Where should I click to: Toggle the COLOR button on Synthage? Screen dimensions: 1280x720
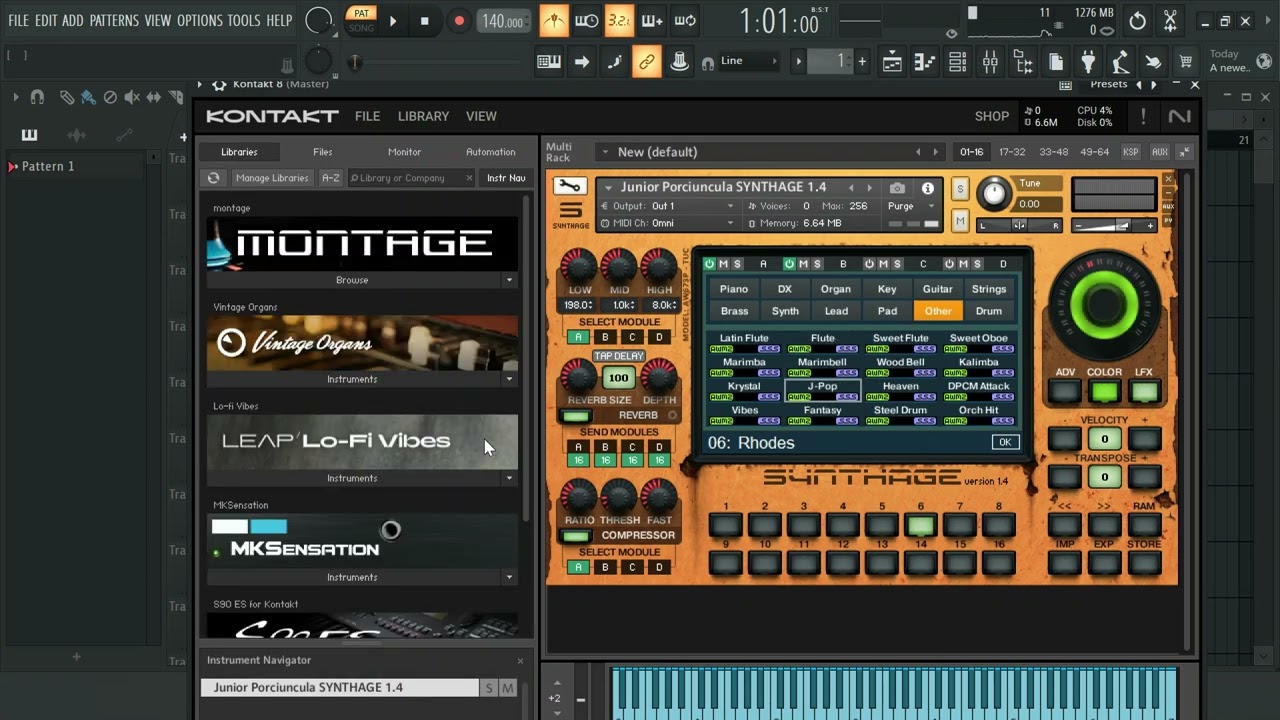coord(1104,392)
